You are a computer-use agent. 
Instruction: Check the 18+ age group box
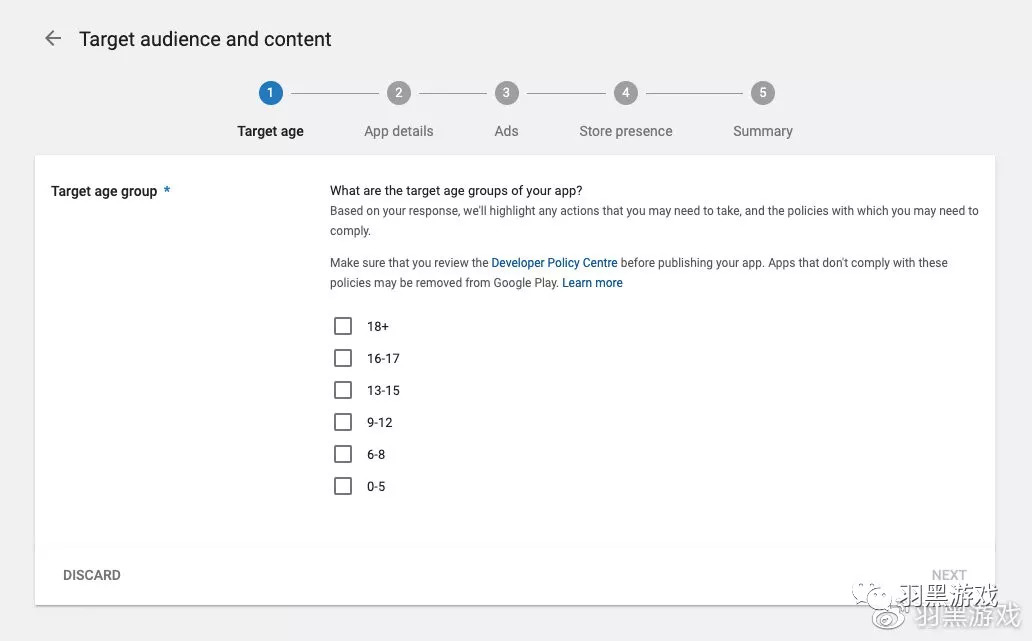pos(343,326)
